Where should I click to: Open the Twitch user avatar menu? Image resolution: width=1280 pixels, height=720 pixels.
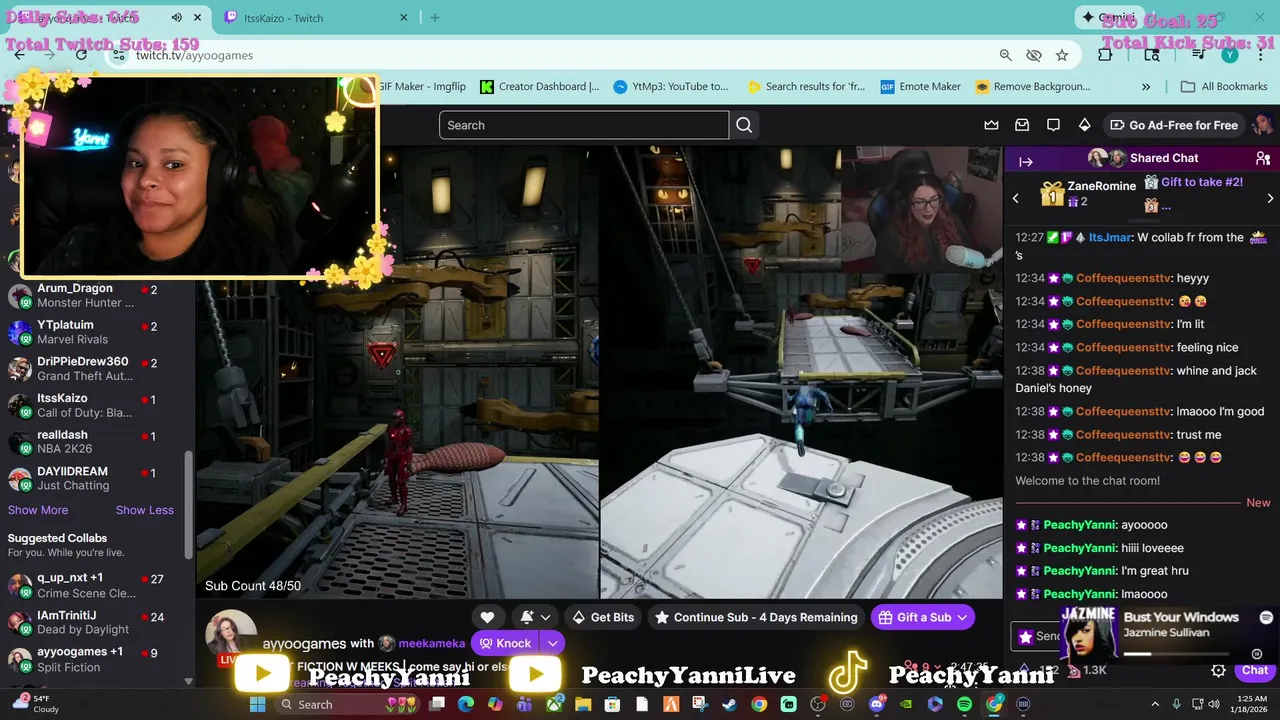click(1263, 125)
